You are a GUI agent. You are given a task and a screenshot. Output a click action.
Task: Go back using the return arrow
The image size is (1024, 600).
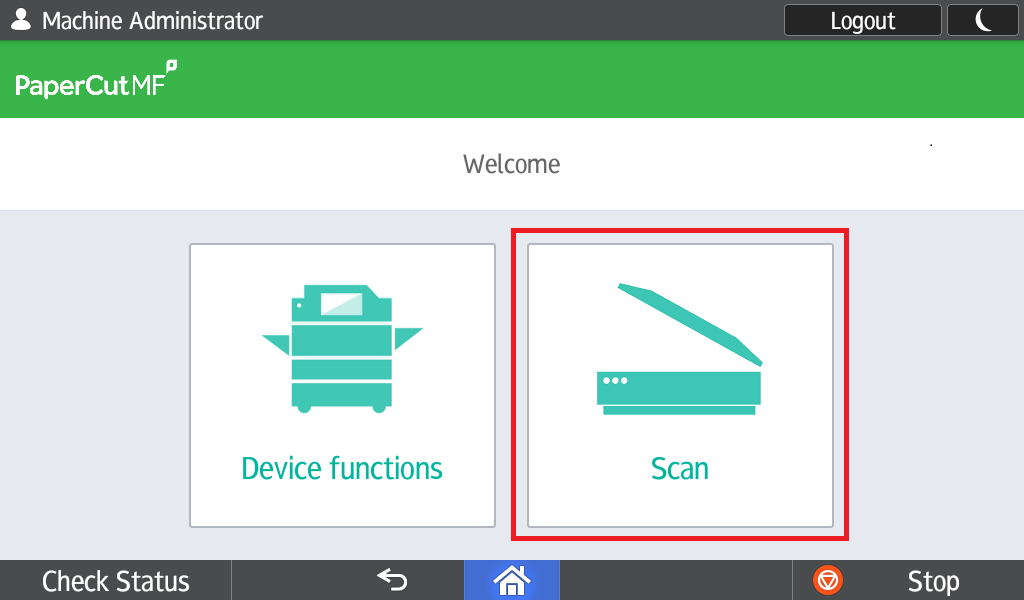pos(392,580)
